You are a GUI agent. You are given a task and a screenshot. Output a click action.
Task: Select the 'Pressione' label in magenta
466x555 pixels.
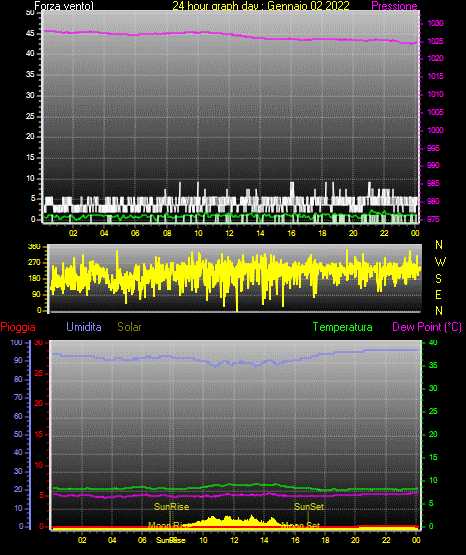click(394, 6)
